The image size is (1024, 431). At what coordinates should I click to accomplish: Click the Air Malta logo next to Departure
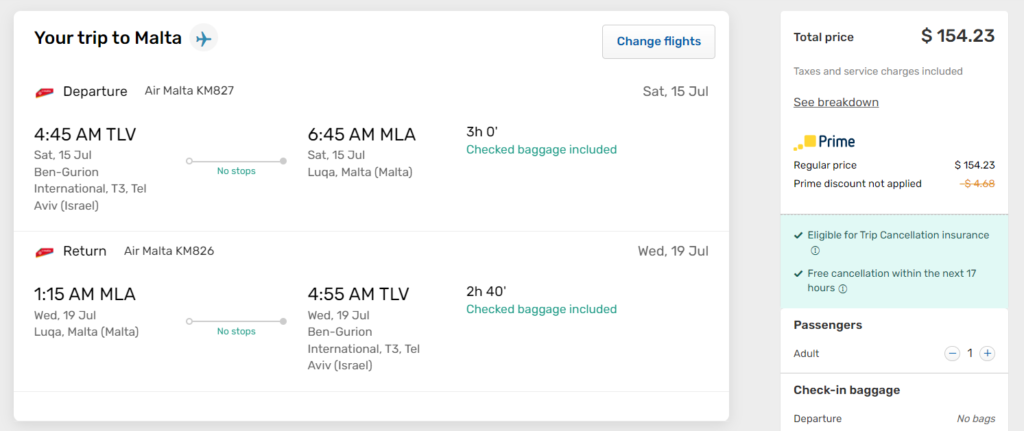coord(44,92)
